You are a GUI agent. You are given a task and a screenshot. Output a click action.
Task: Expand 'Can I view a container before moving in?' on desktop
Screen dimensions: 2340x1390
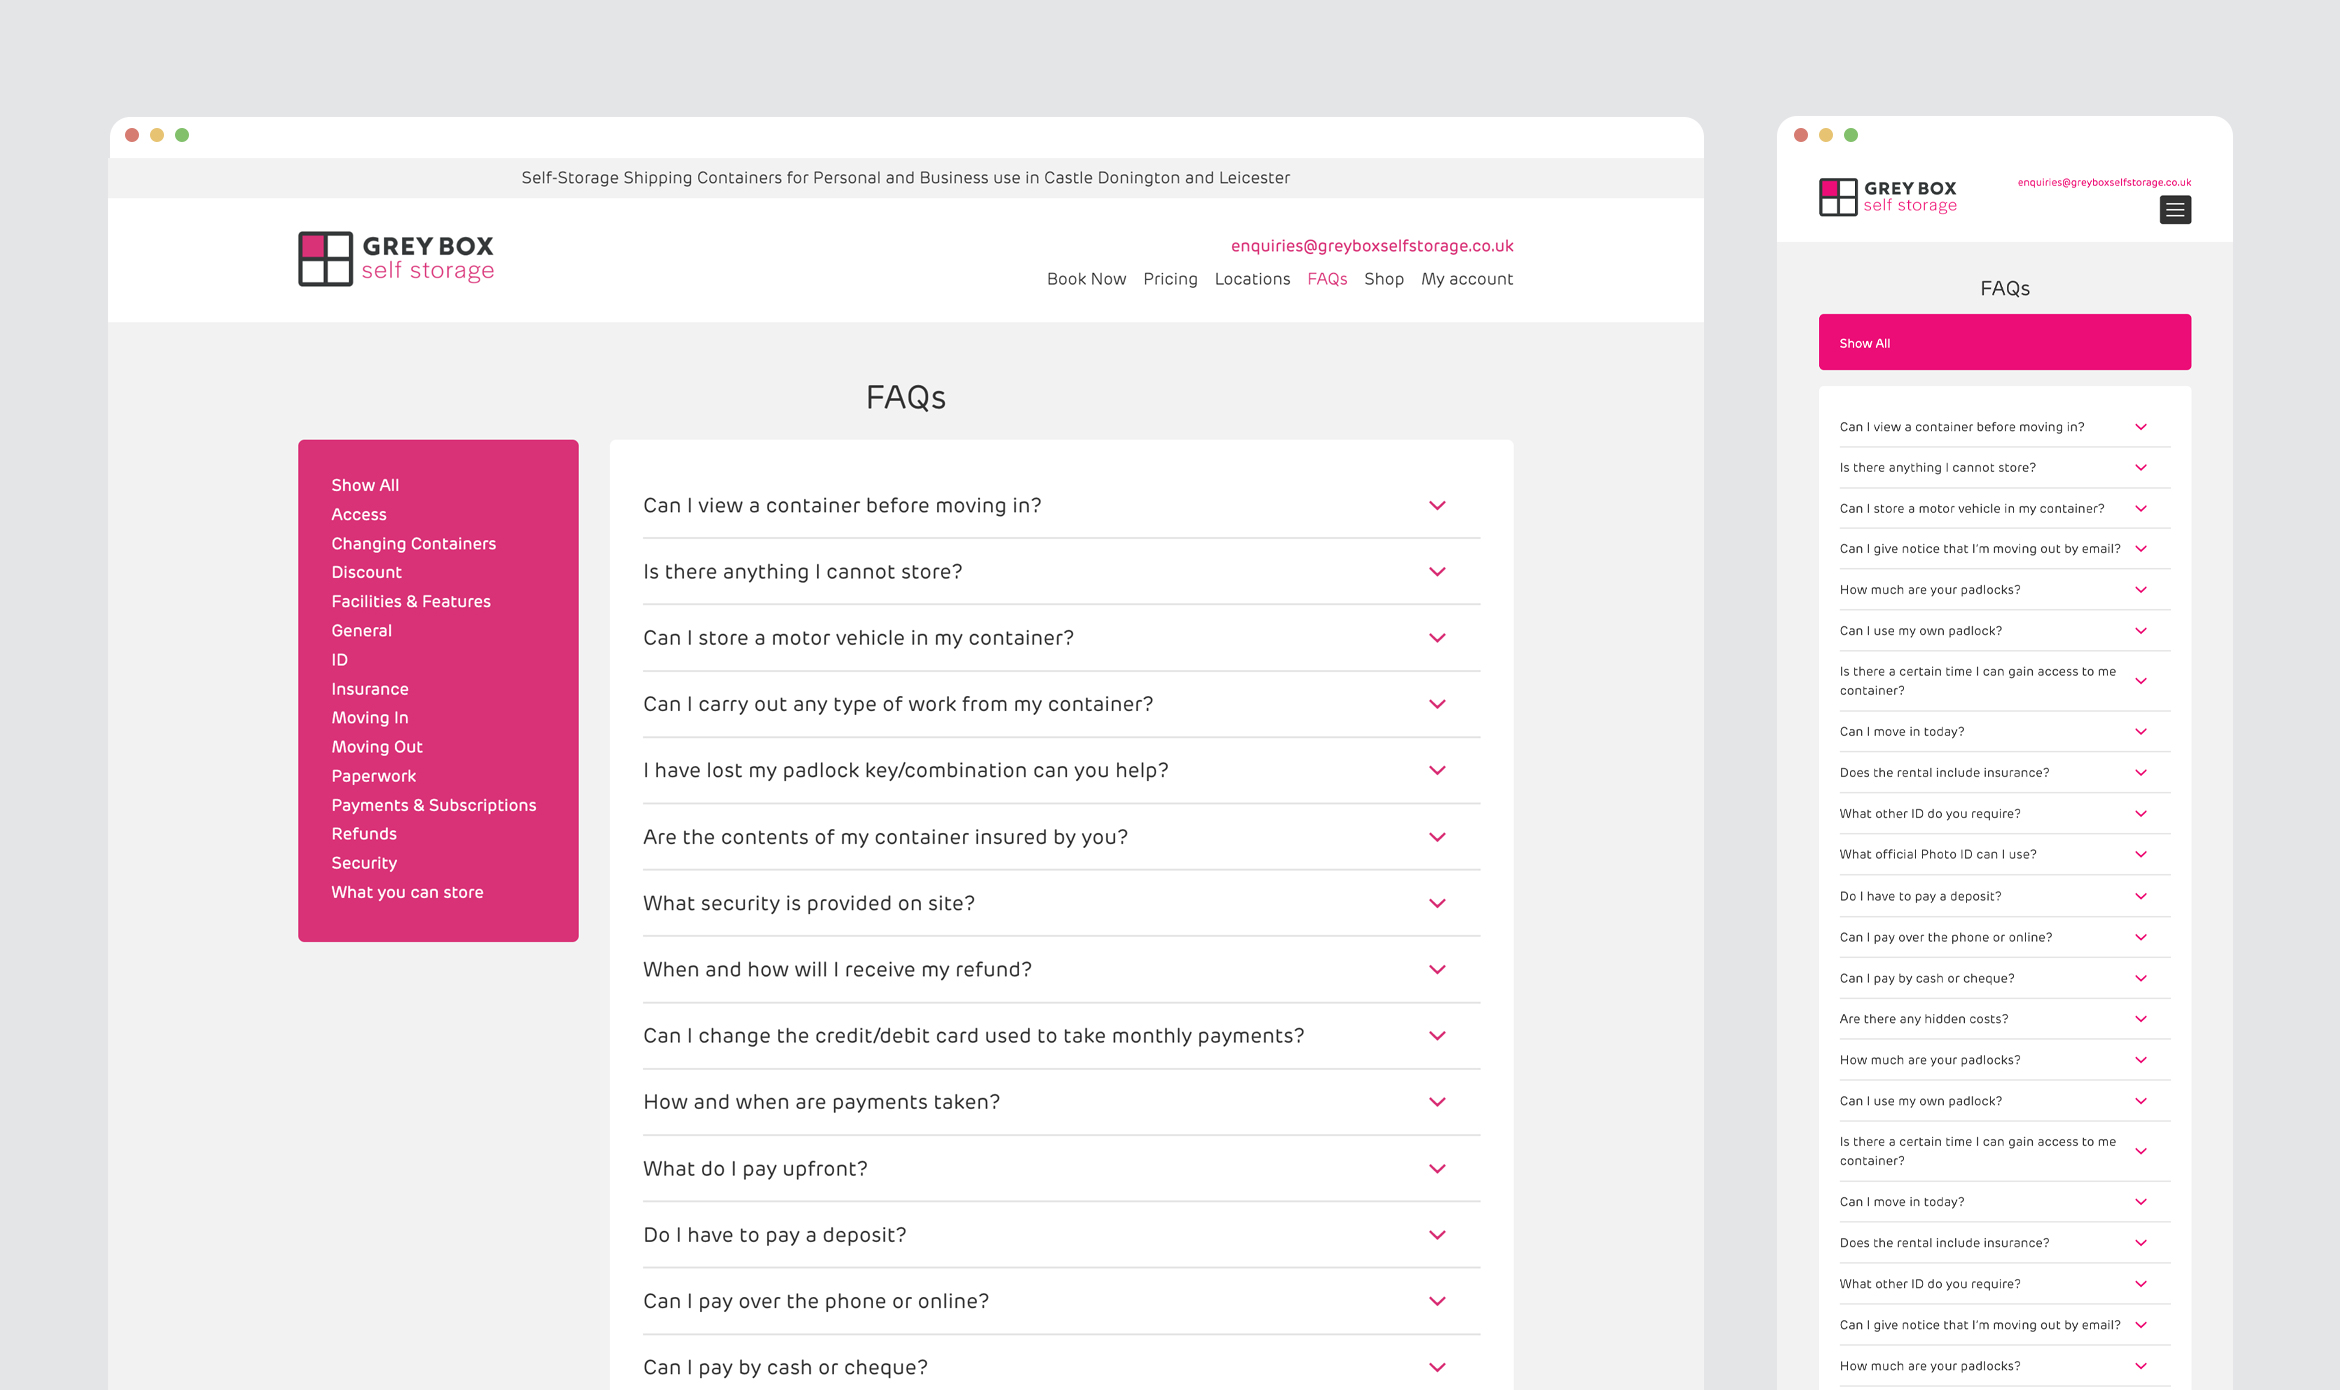coord(1061,506)
